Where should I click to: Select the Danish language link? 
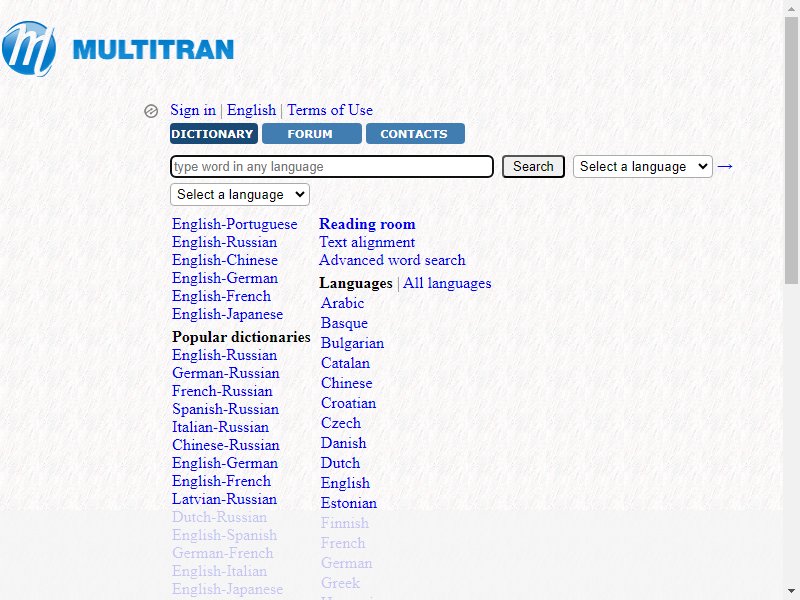tap(343, 443)
